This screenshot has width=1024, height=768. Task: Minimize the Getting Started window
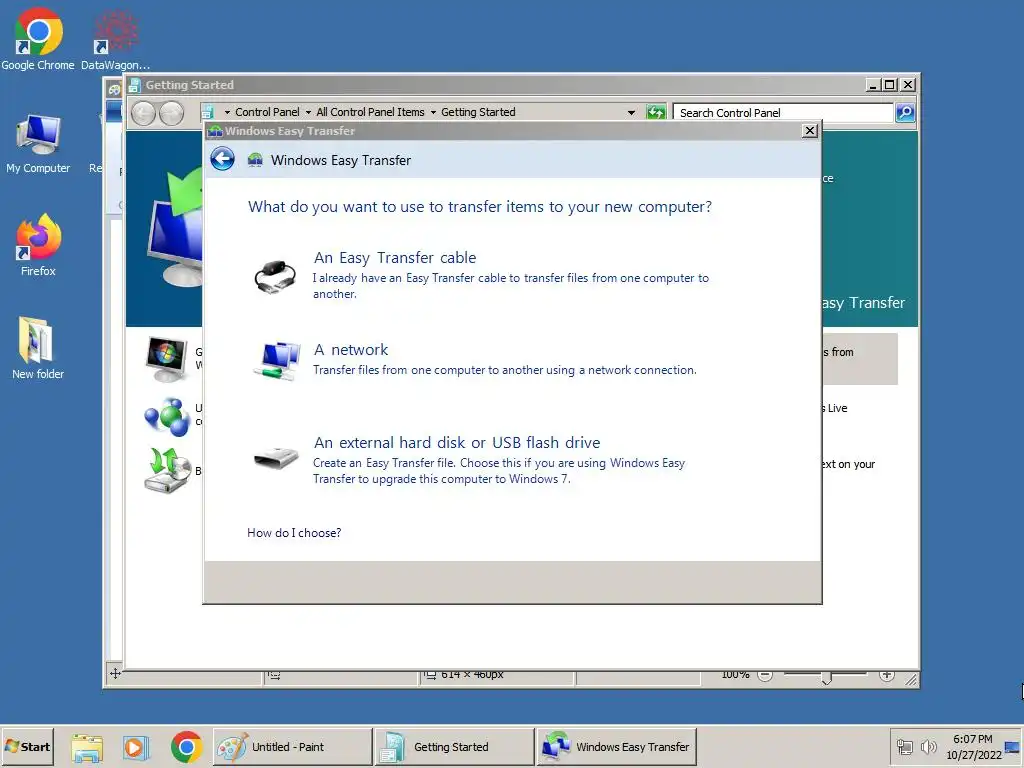873,85
